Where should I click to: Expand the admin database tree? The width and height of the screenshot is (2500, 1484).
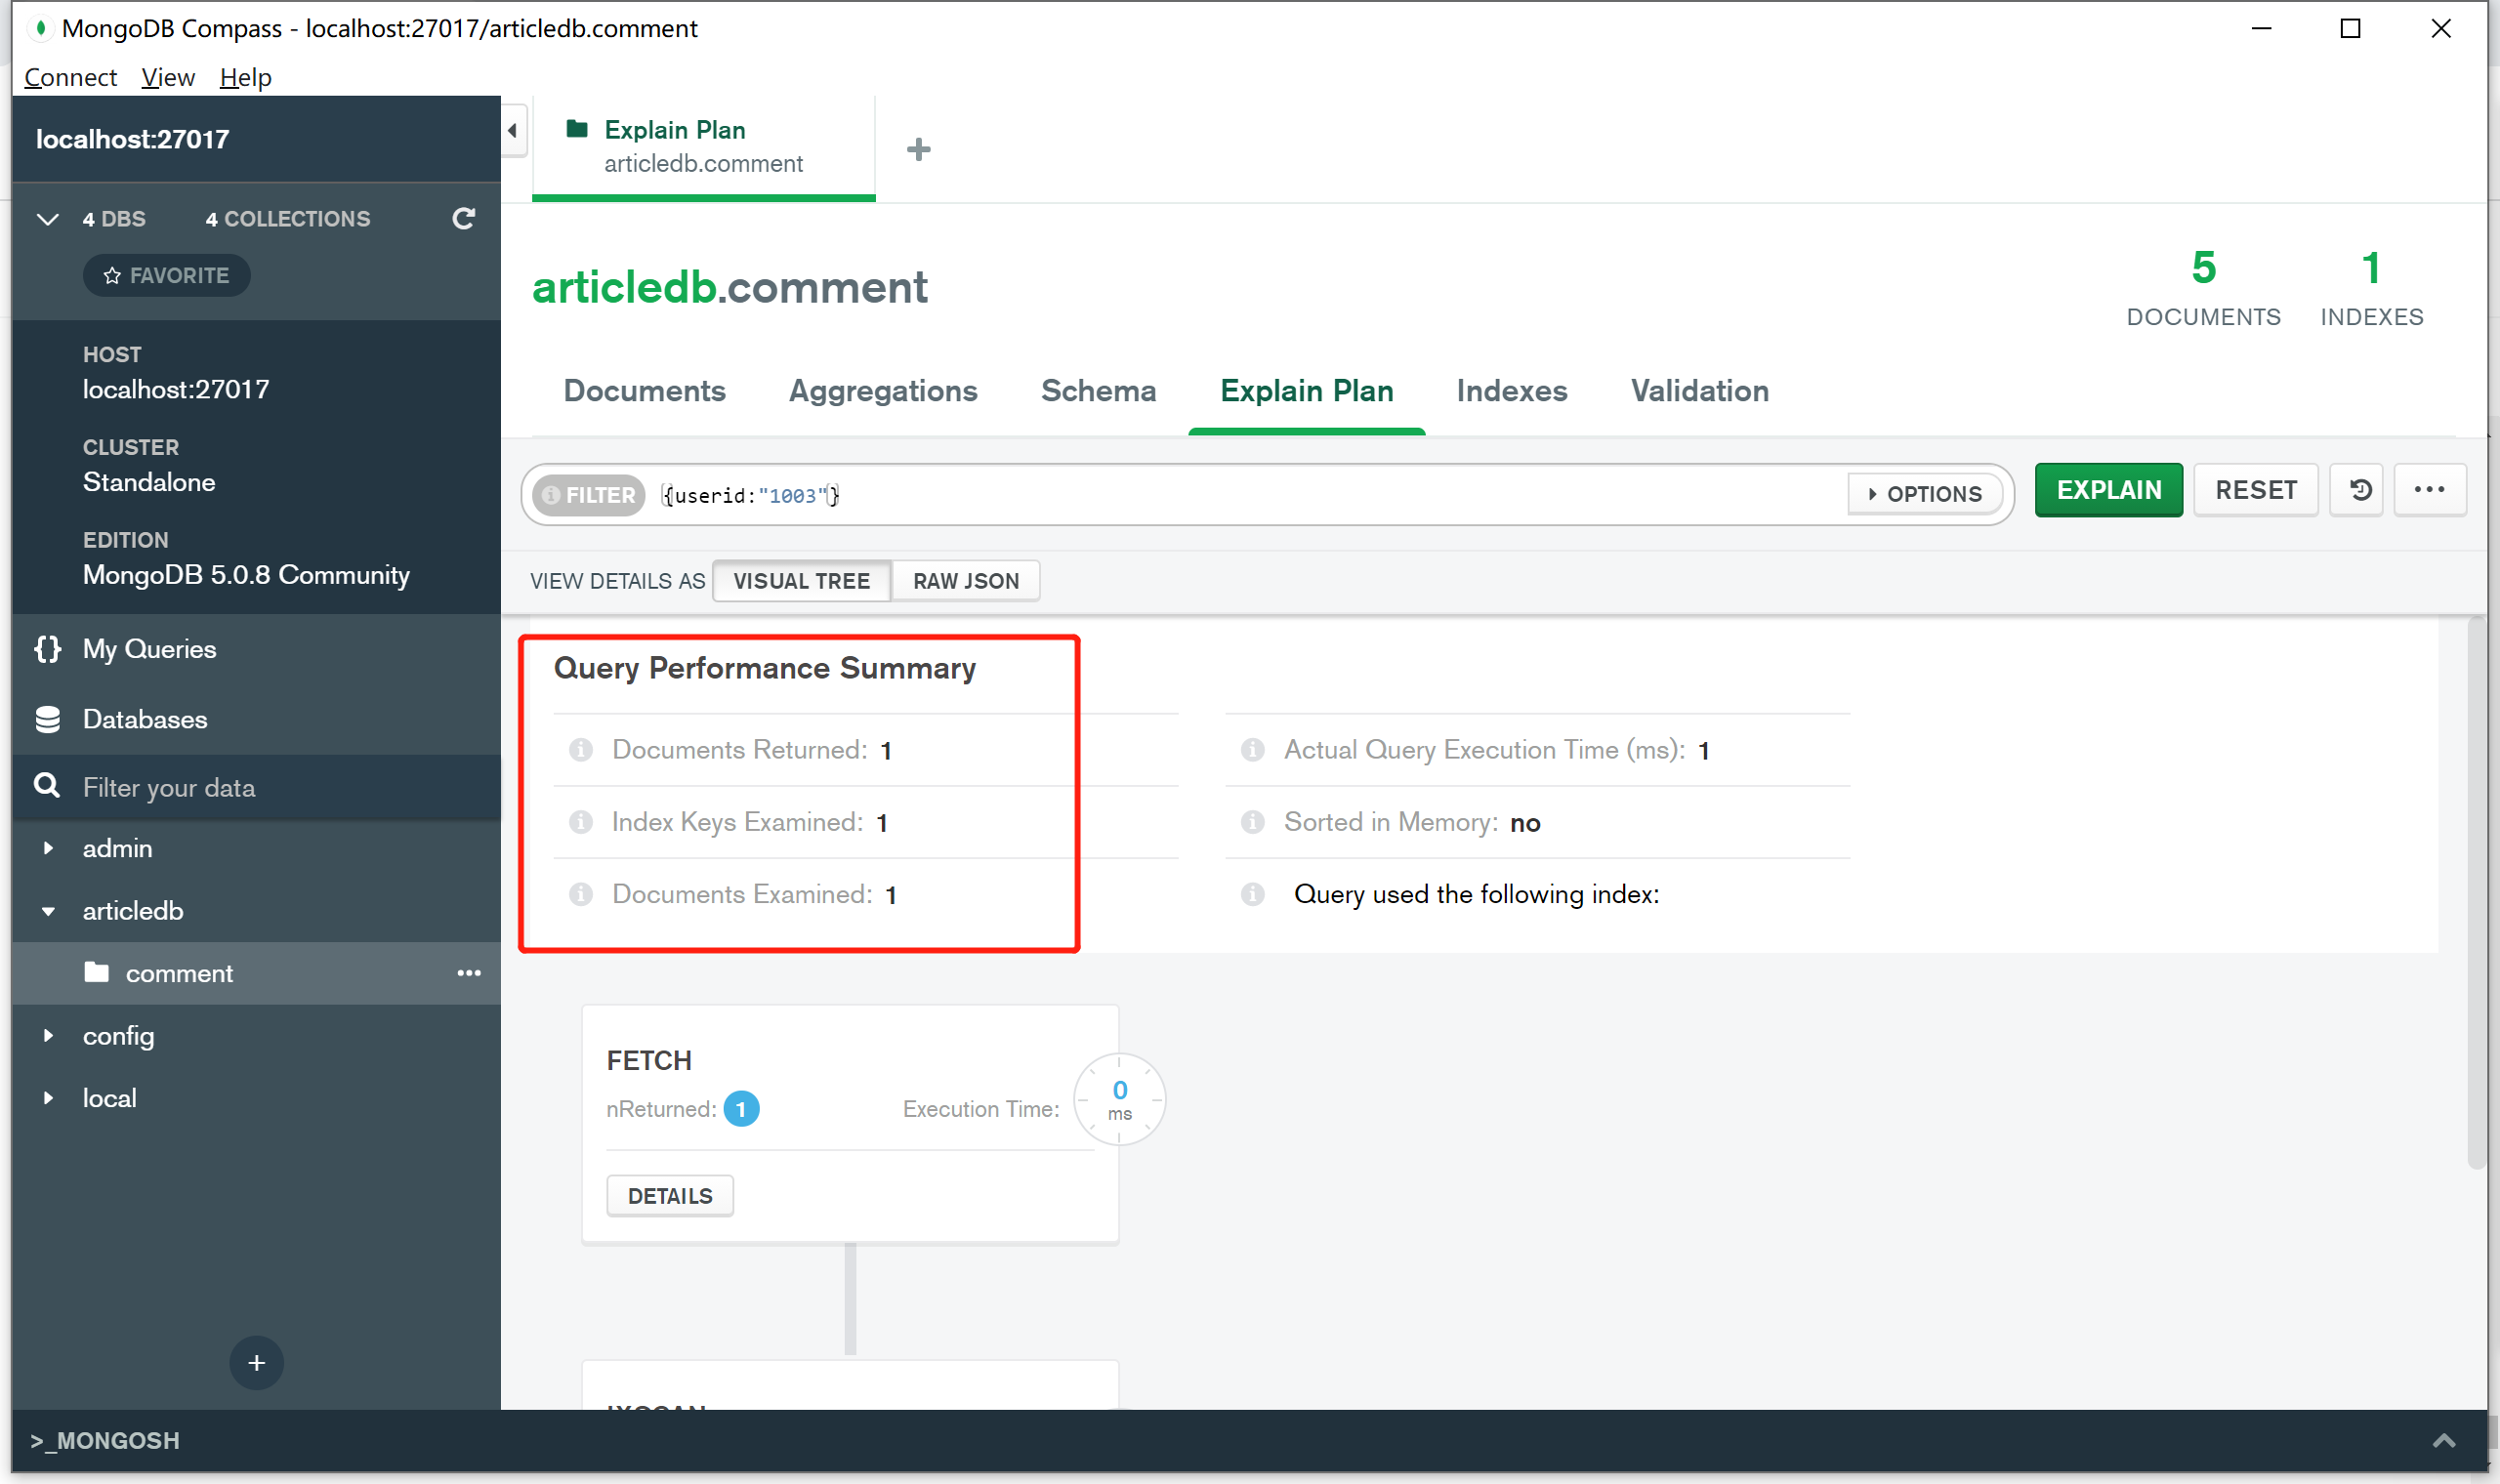click(48, 848)
